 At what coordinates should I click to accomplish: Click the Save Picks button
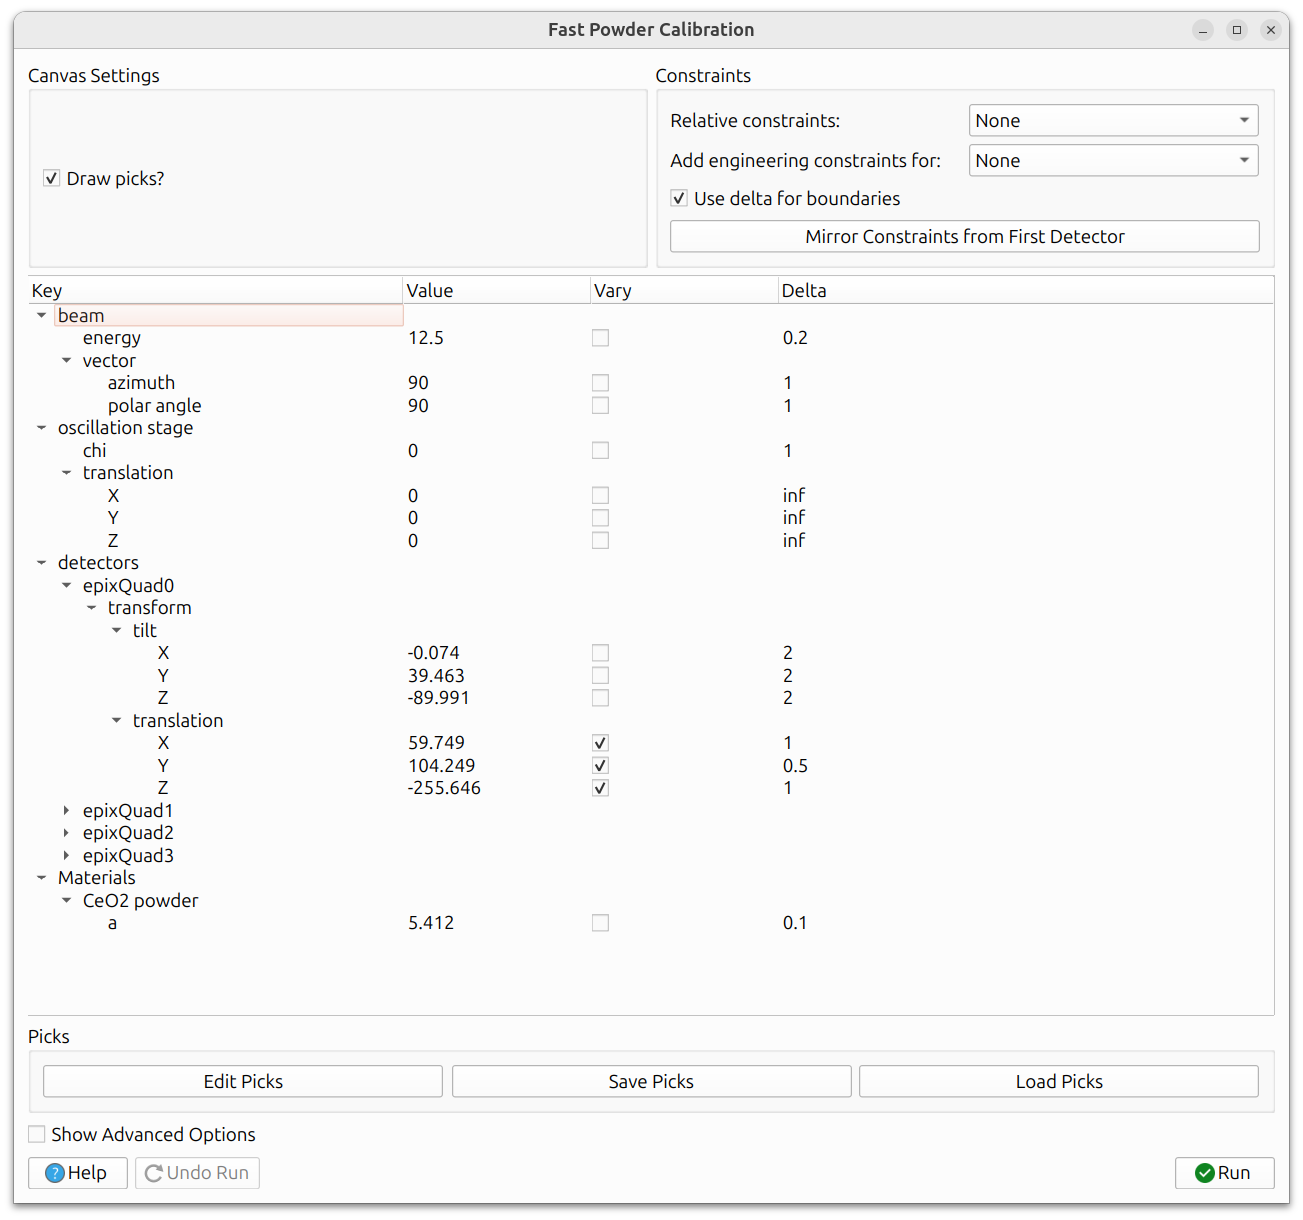click(x=651, y=1081)
